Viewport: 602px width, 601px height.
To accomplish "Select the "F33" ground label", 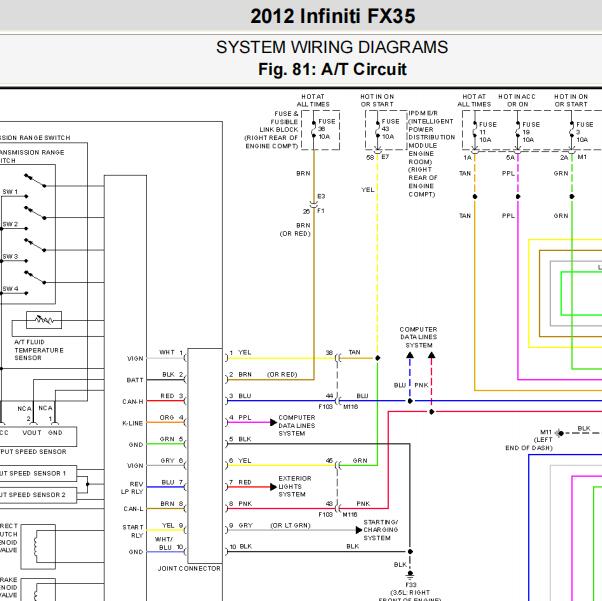I will (x=410, y=585).
